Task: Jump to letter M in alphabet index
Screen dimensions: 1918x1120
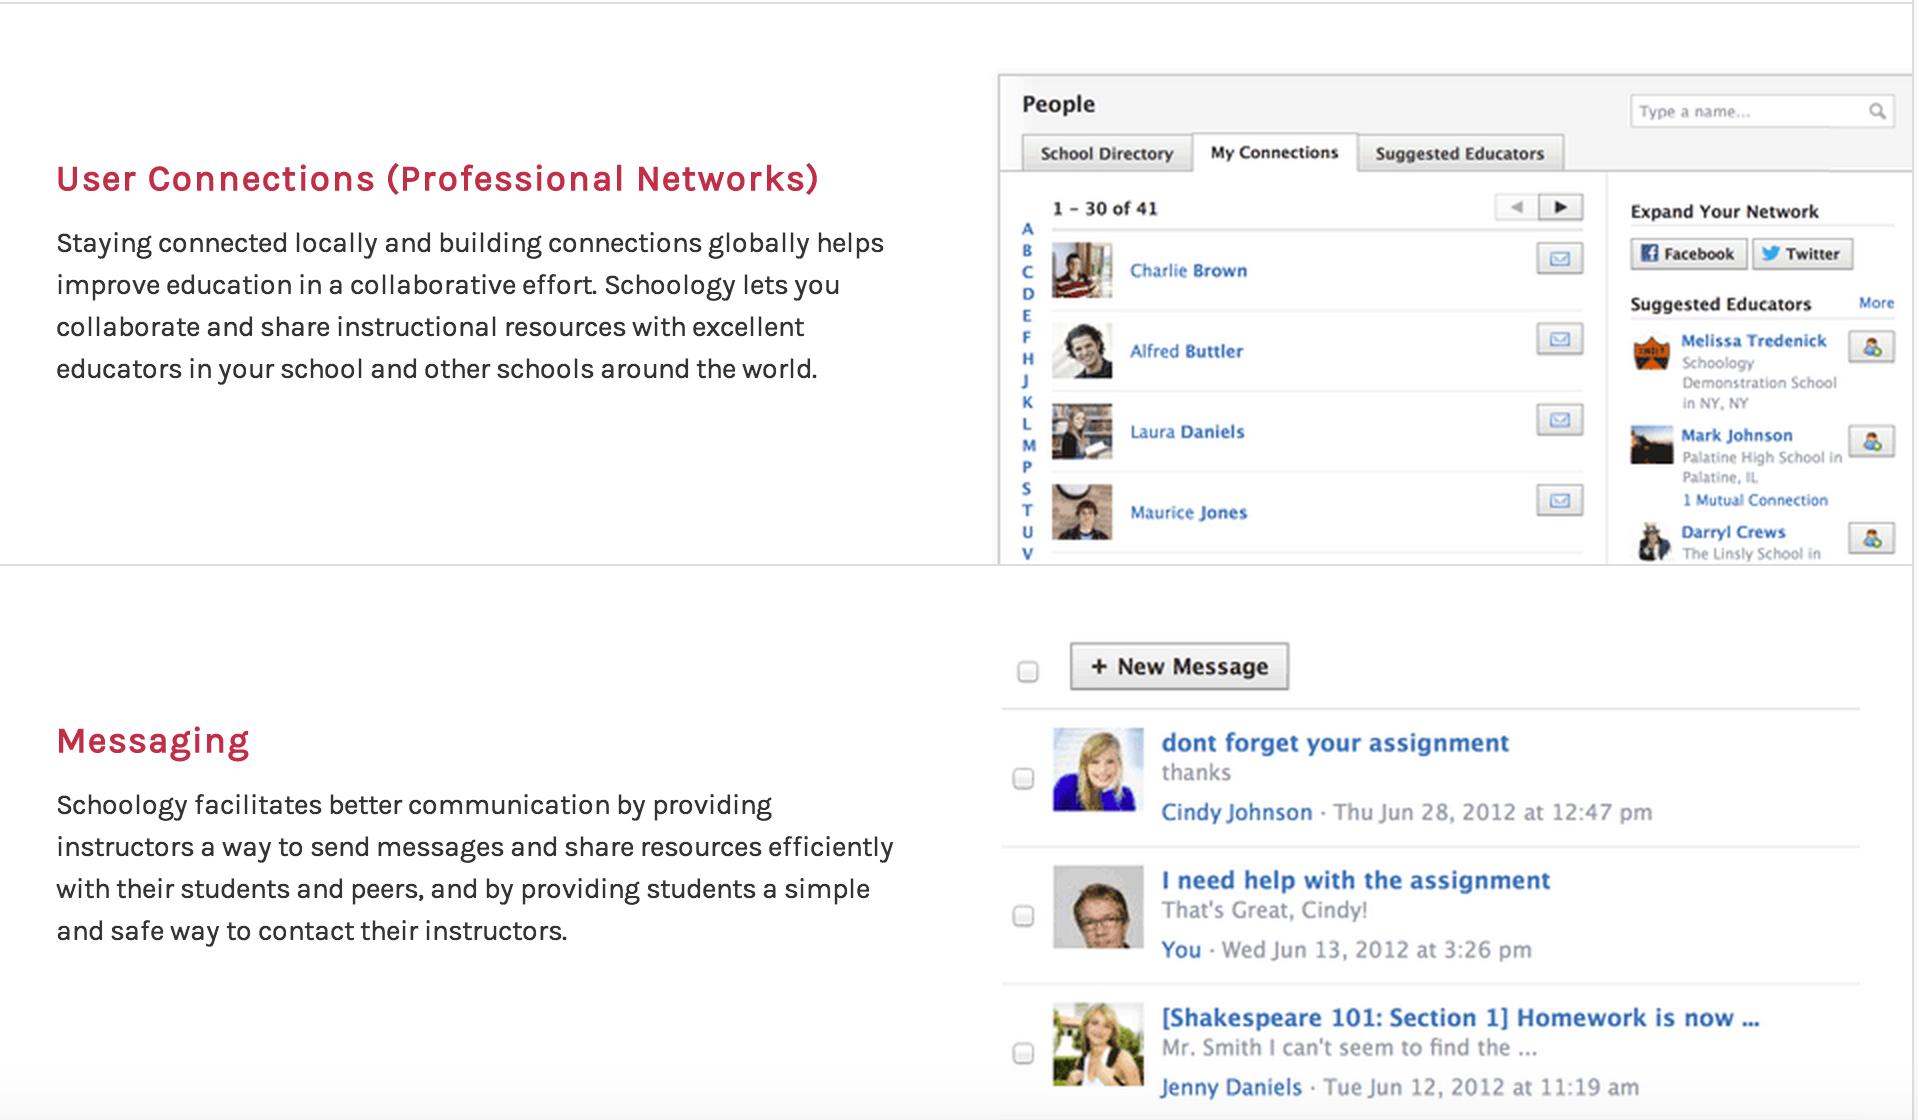Action: pyautogui.click(x=1028, y=445)
